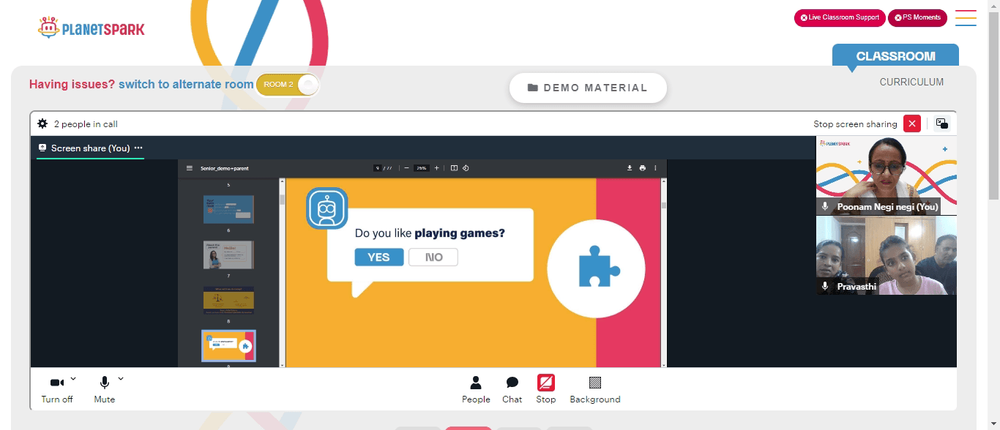Open page 7 thumbnail in PDF sidebar
This screenshot has height=430, width=1000.
tap(228, 255)
